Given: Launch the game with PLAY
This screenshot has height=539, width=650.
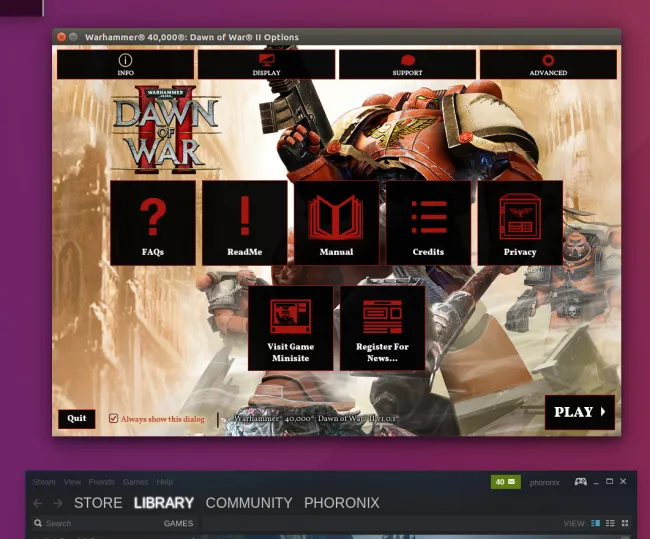Looking at the screenshot, I should [580, 412].
